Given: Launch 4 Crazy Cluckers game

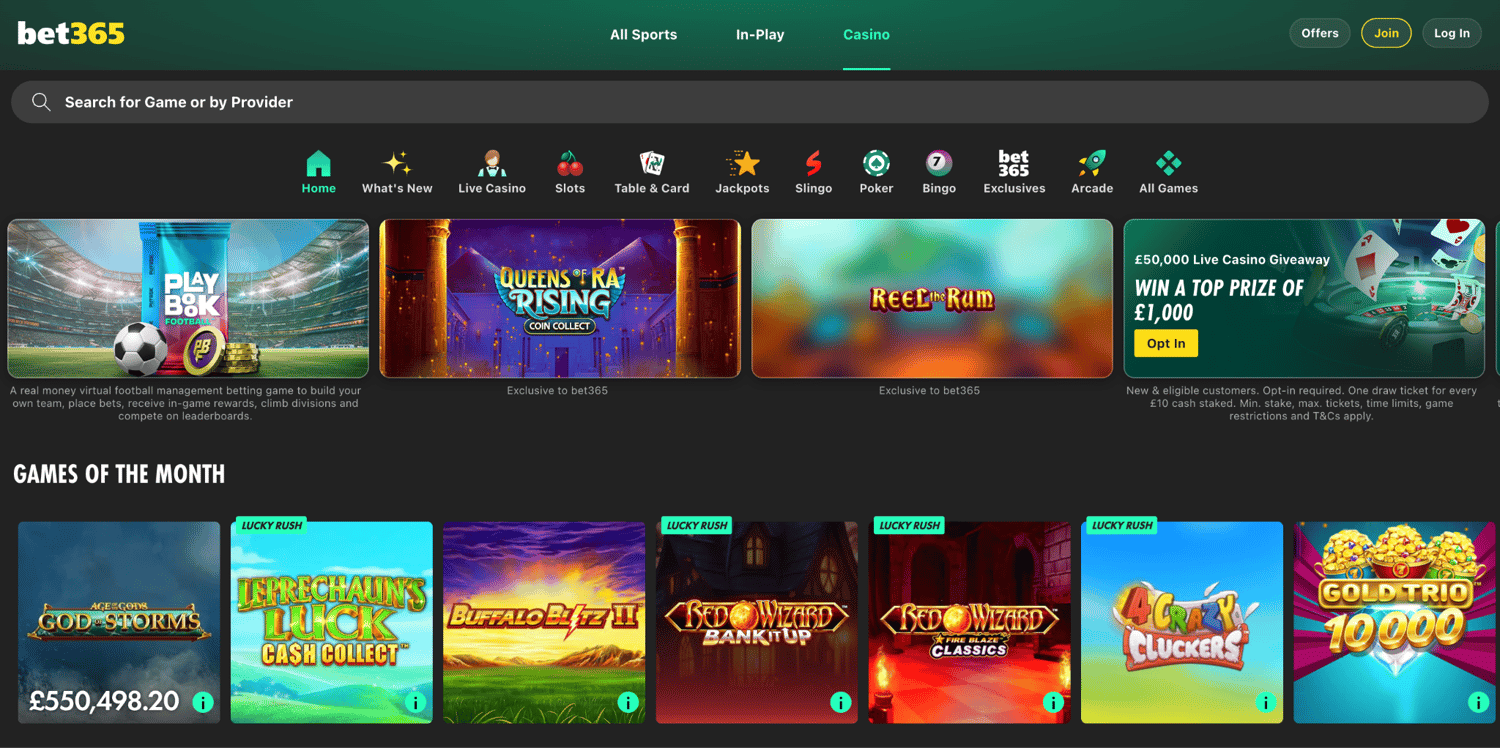Looking at the screenshot, I should click(1182, 622).
